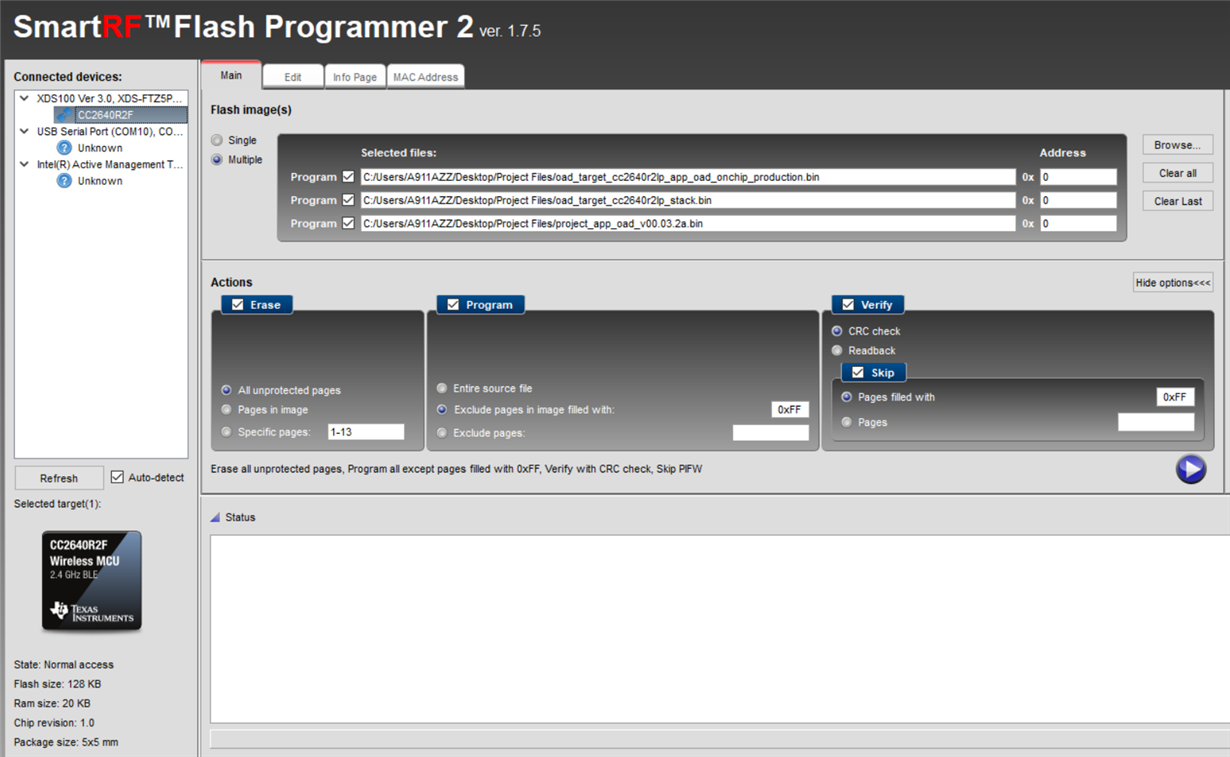This screenshot has width=1230, height=757.
Task: Toggle the Verify action checkbox
Action: pyautogui.click(x=848, y=305)
